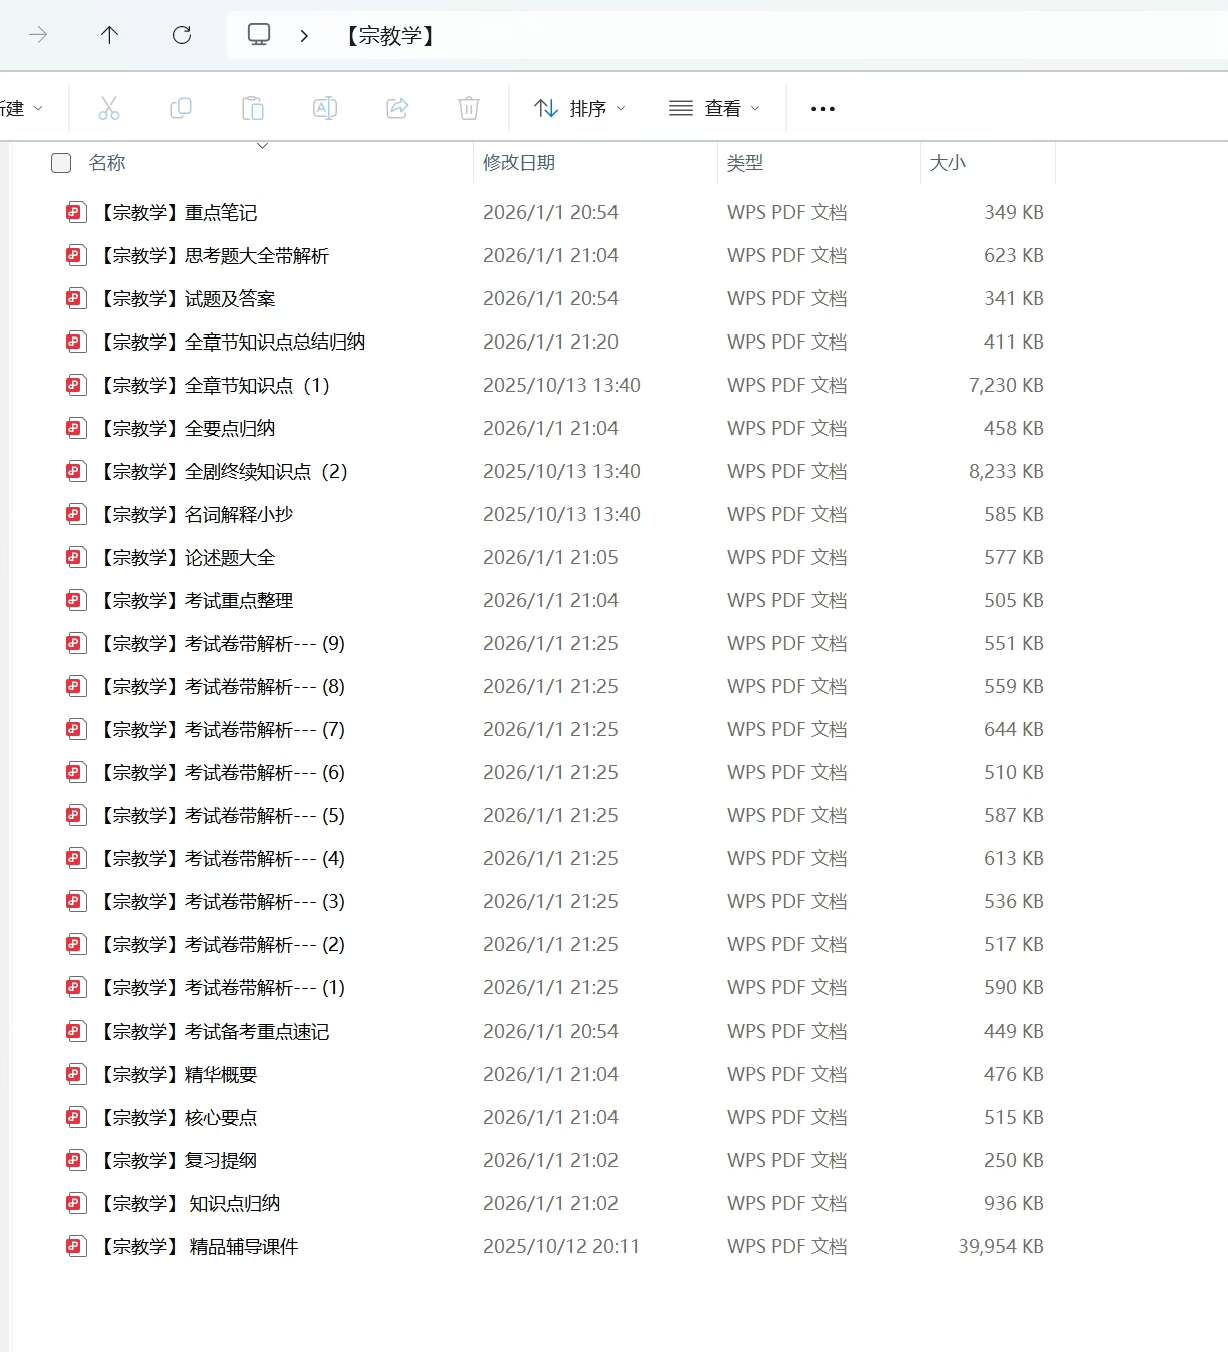Select the PDF icon of 考试卷带解析--- (5)
Viewport: 1228px width, 1352px height.
pos(75,815)
